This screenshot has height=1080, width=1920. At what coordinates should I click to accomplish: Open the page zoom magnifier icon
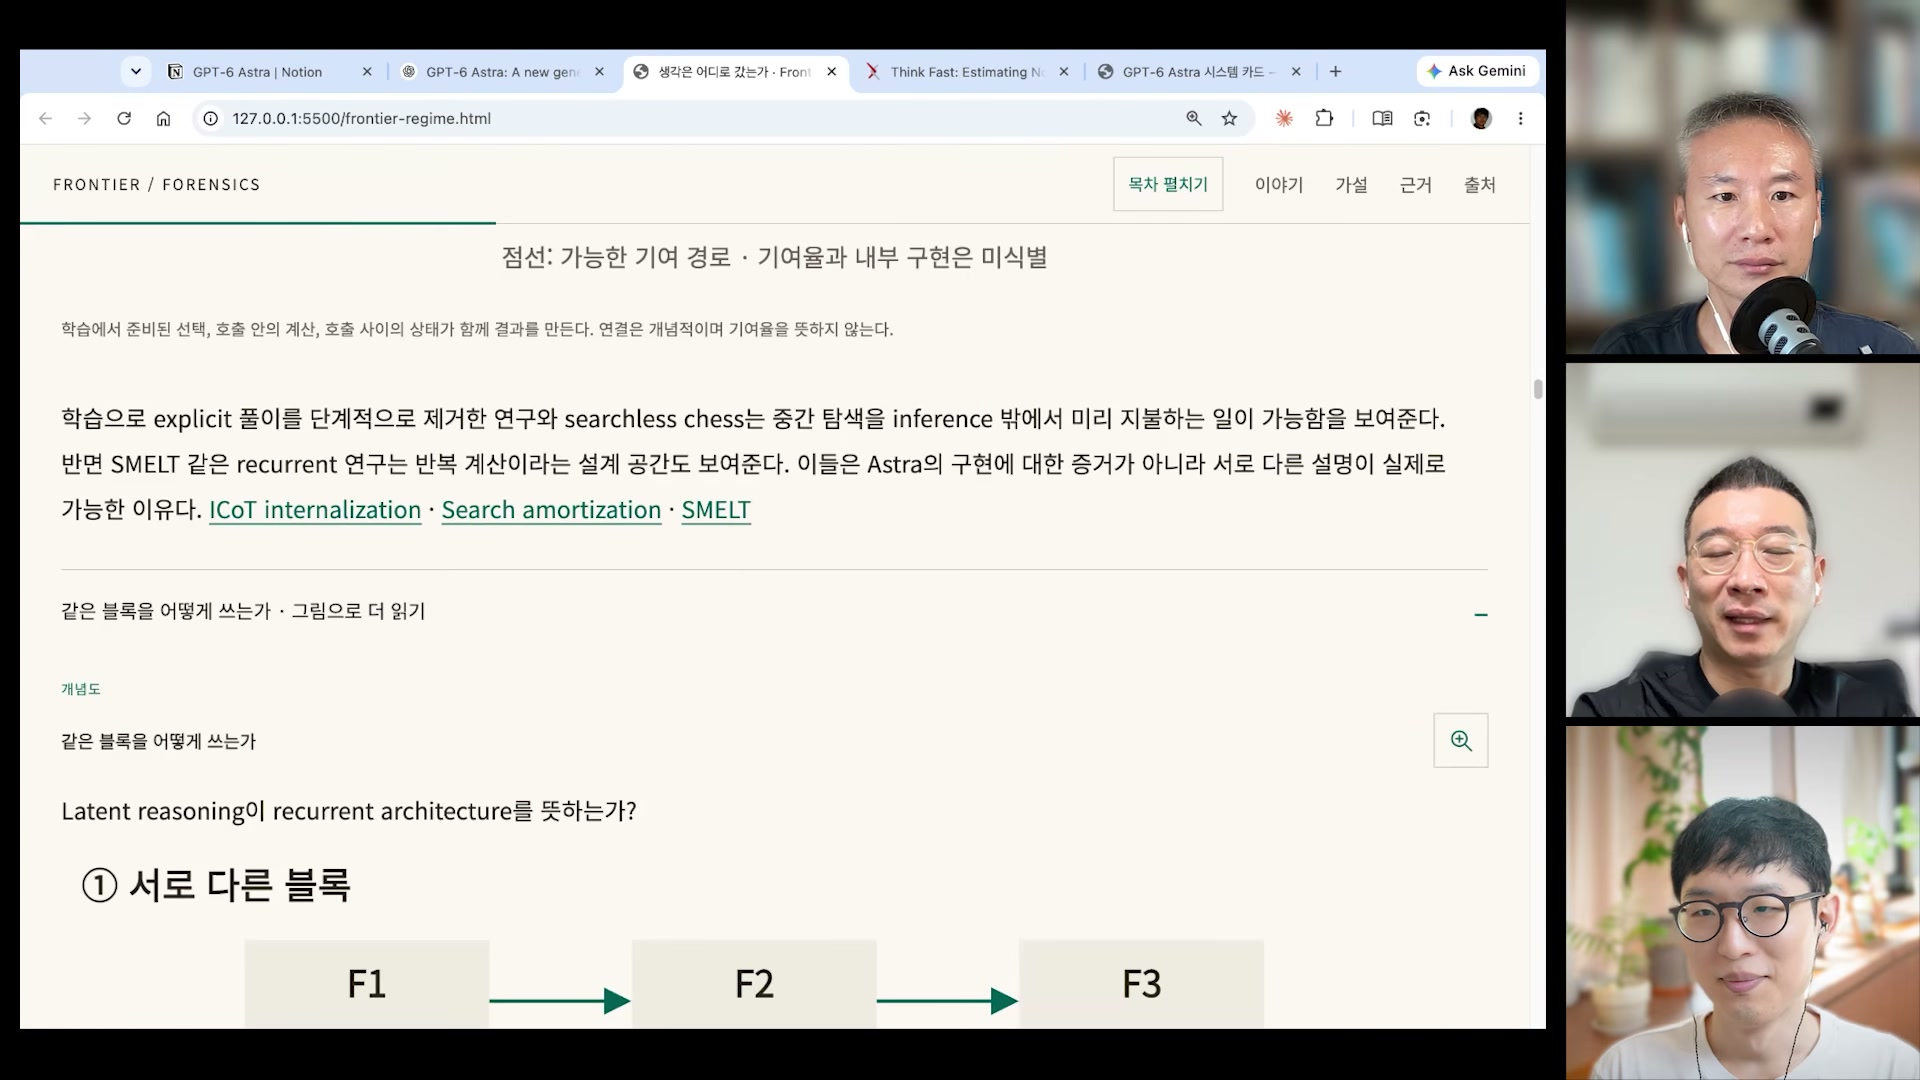coord(1194,118)
